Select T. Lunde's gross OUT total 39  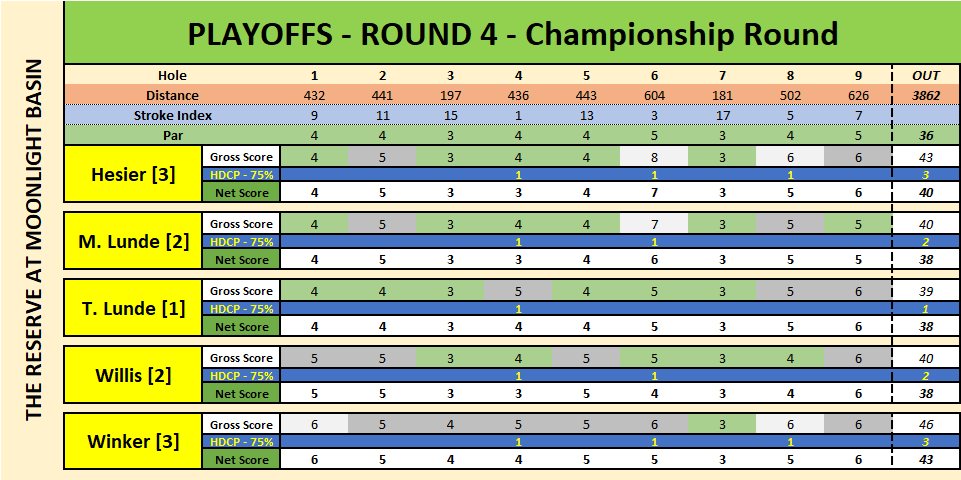click(x=925, y=290)
